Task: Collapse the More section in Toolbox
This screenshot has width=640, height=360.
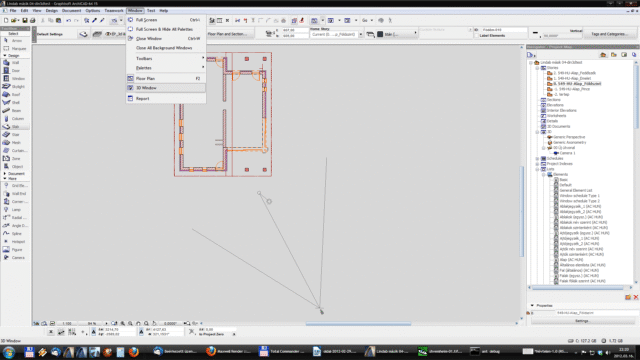Action: pyautogui.click(x=5, y=179)
